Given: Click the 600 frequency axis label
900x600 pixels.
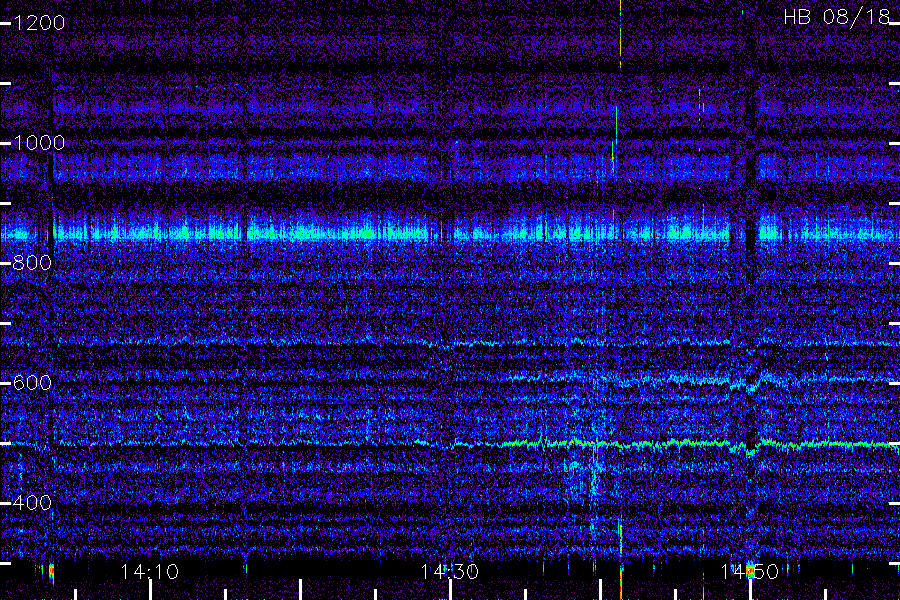Looking at the screenshot, I should pos(32,383).
